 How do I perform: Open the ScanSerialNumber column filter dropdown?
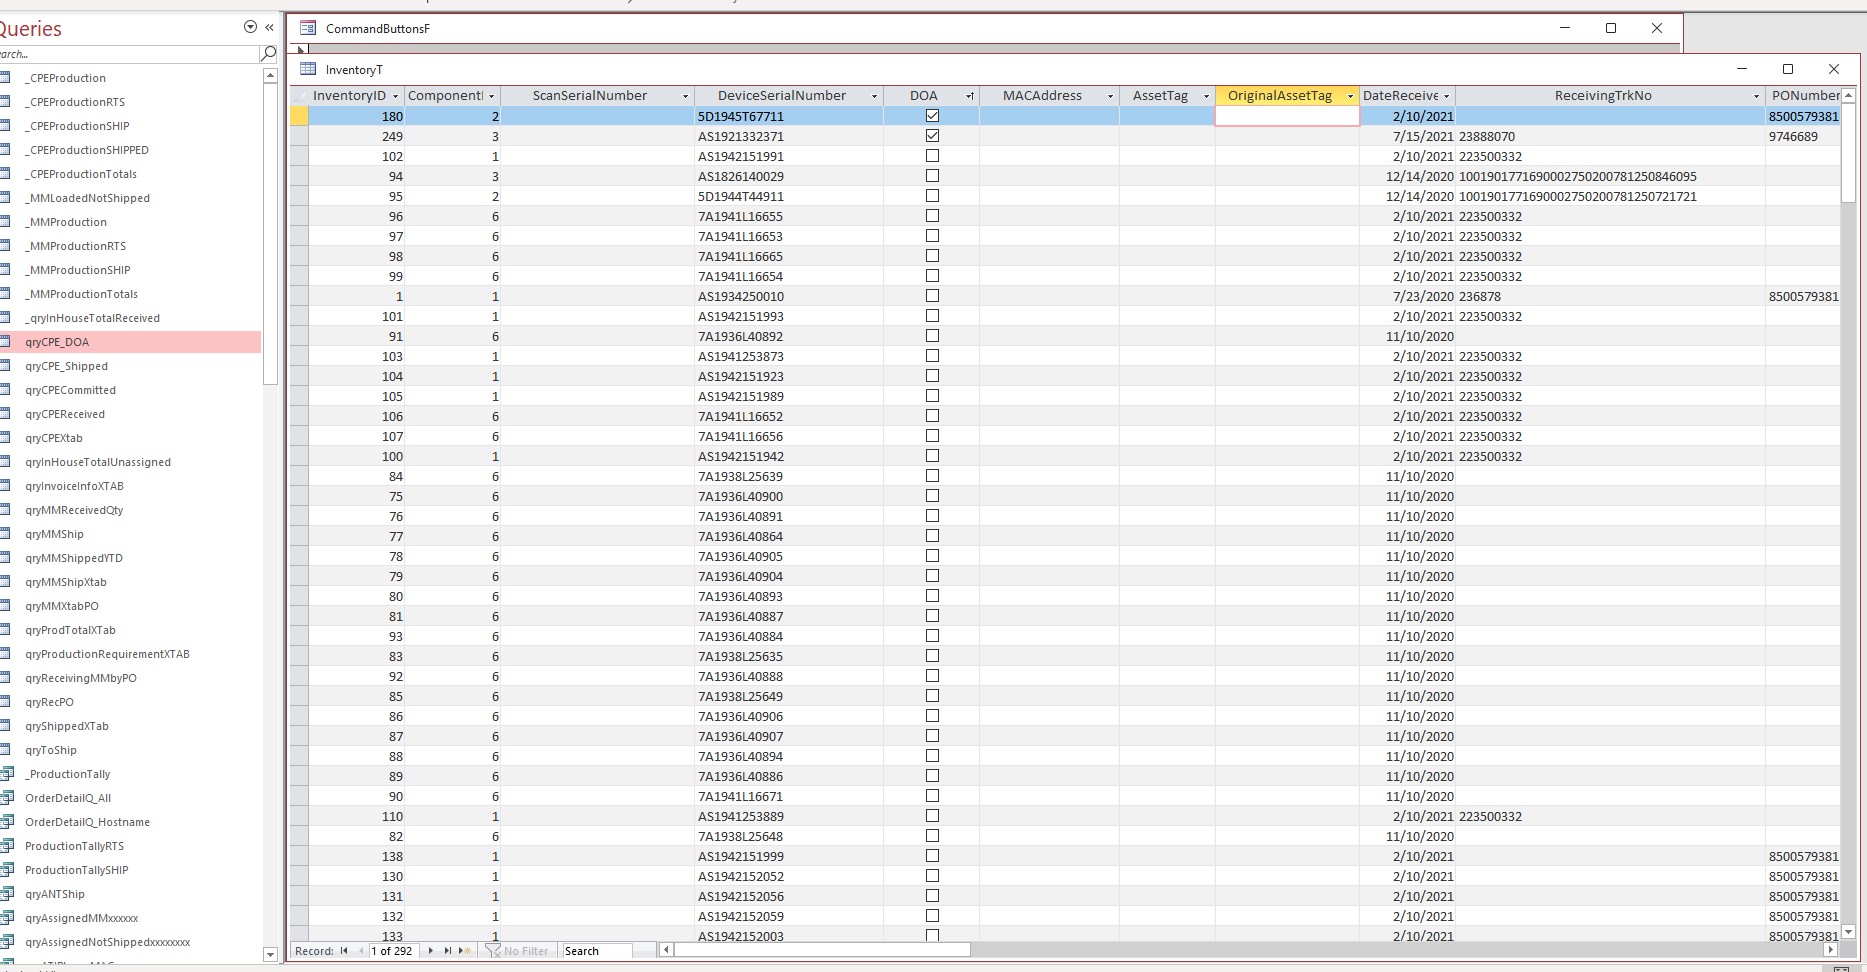pos(685,96)
